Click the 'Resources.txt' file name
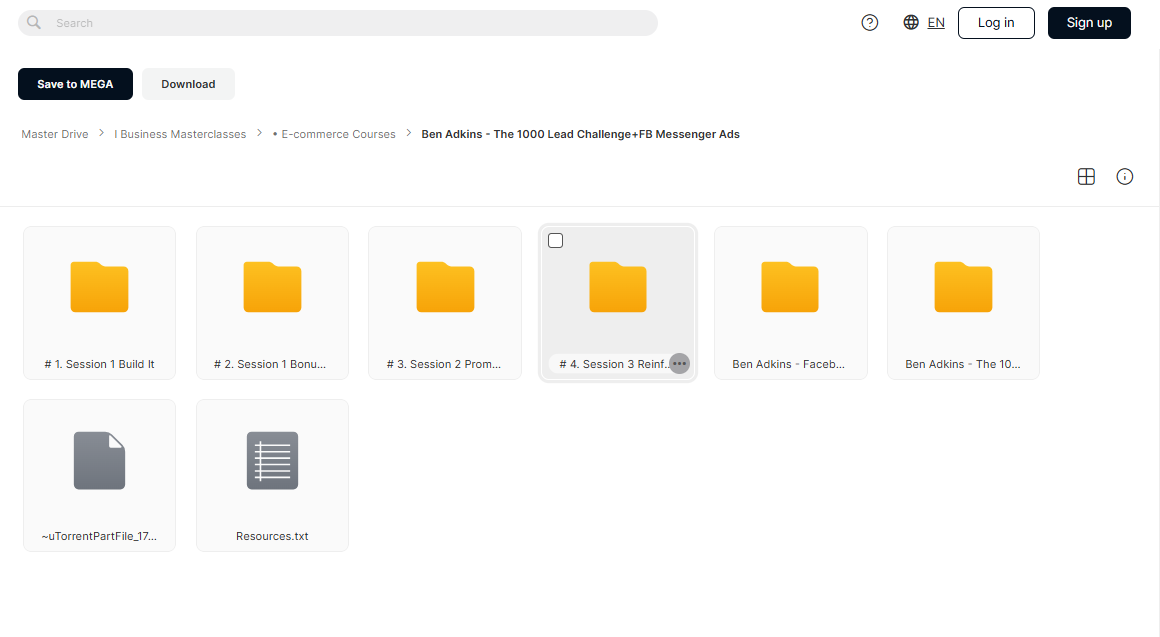Viewport: 1160px width, 637px height. coord(272,536)
